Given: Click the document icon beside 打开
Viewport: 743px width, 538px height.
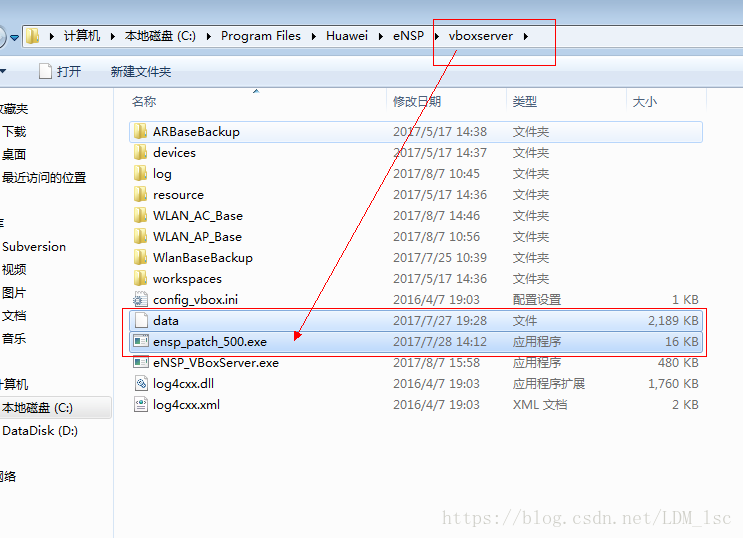Looking at the screenshot, I should [45, 71].
